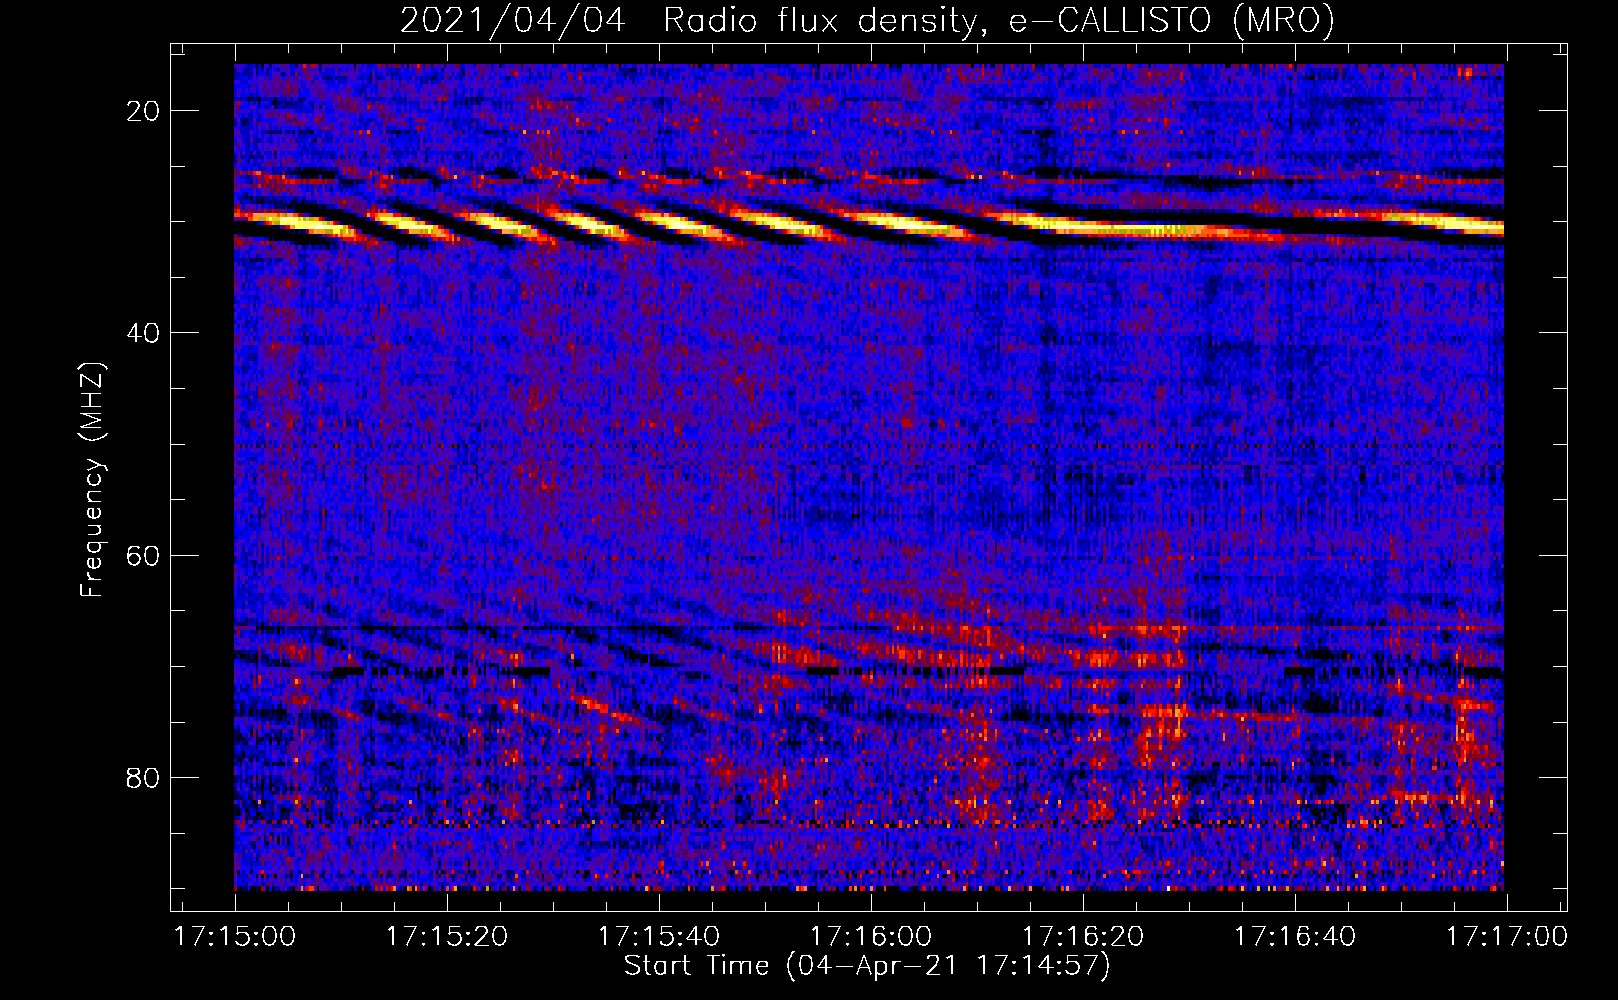Click the thin red band near 26 MHz

point(869,178)
